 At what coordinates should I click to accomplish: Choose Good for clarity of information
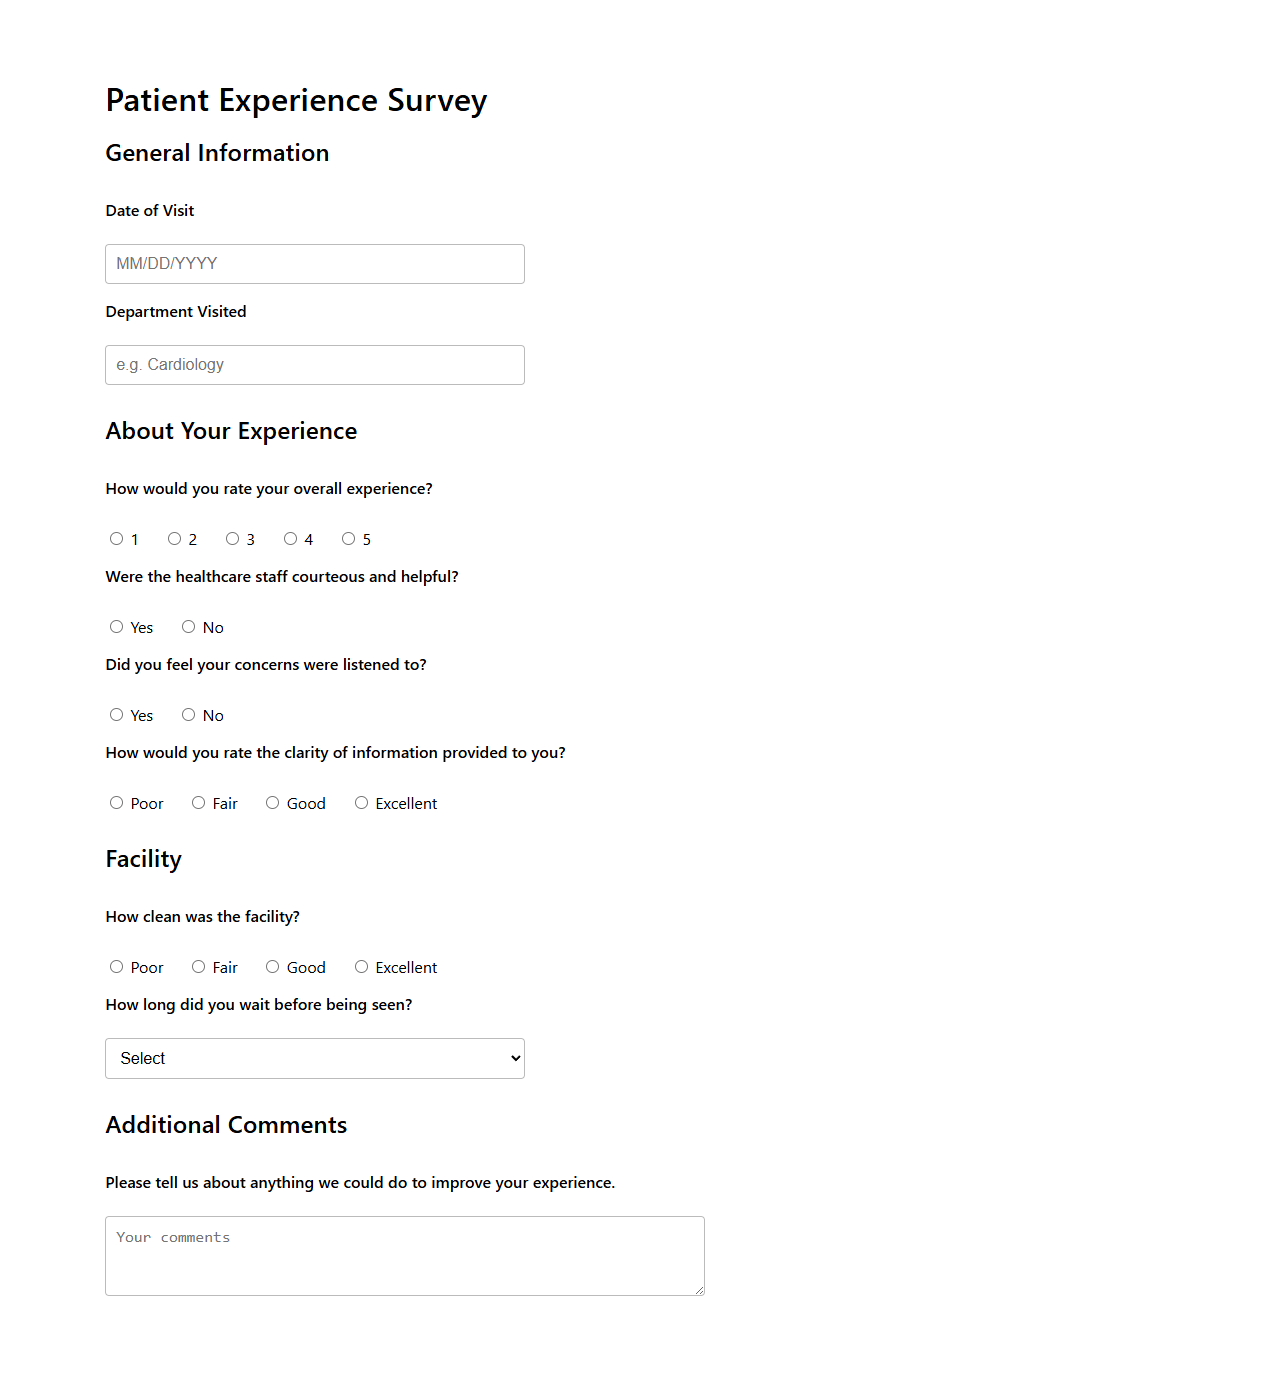pos(272,802)
